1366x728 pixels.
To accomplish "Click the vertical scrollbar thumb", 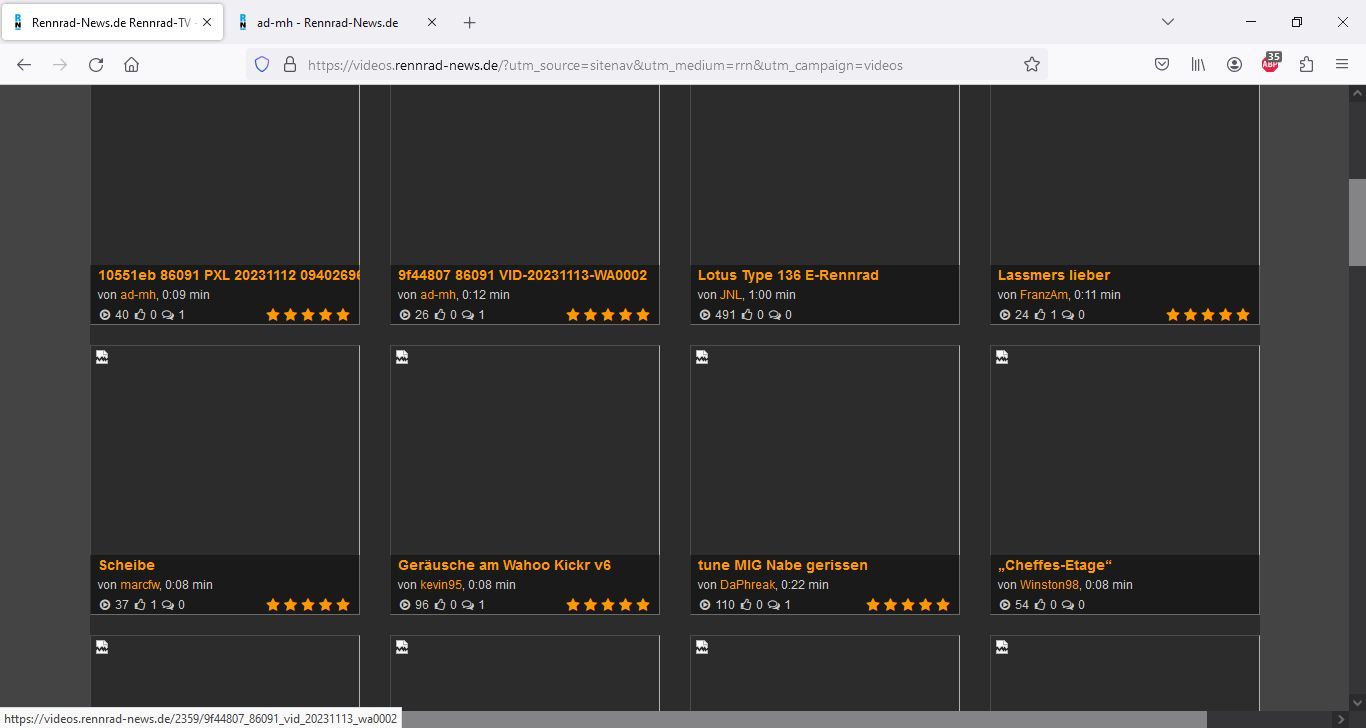I will coord(1357,222).
